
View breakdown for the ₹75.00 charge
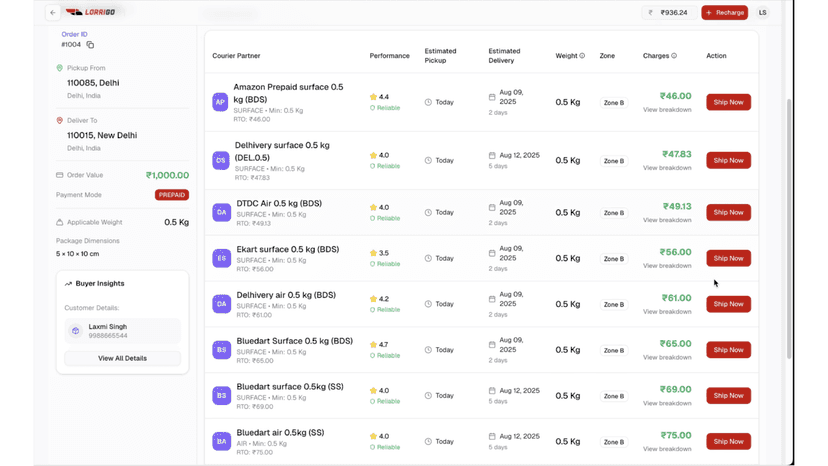tap(667, 449)
